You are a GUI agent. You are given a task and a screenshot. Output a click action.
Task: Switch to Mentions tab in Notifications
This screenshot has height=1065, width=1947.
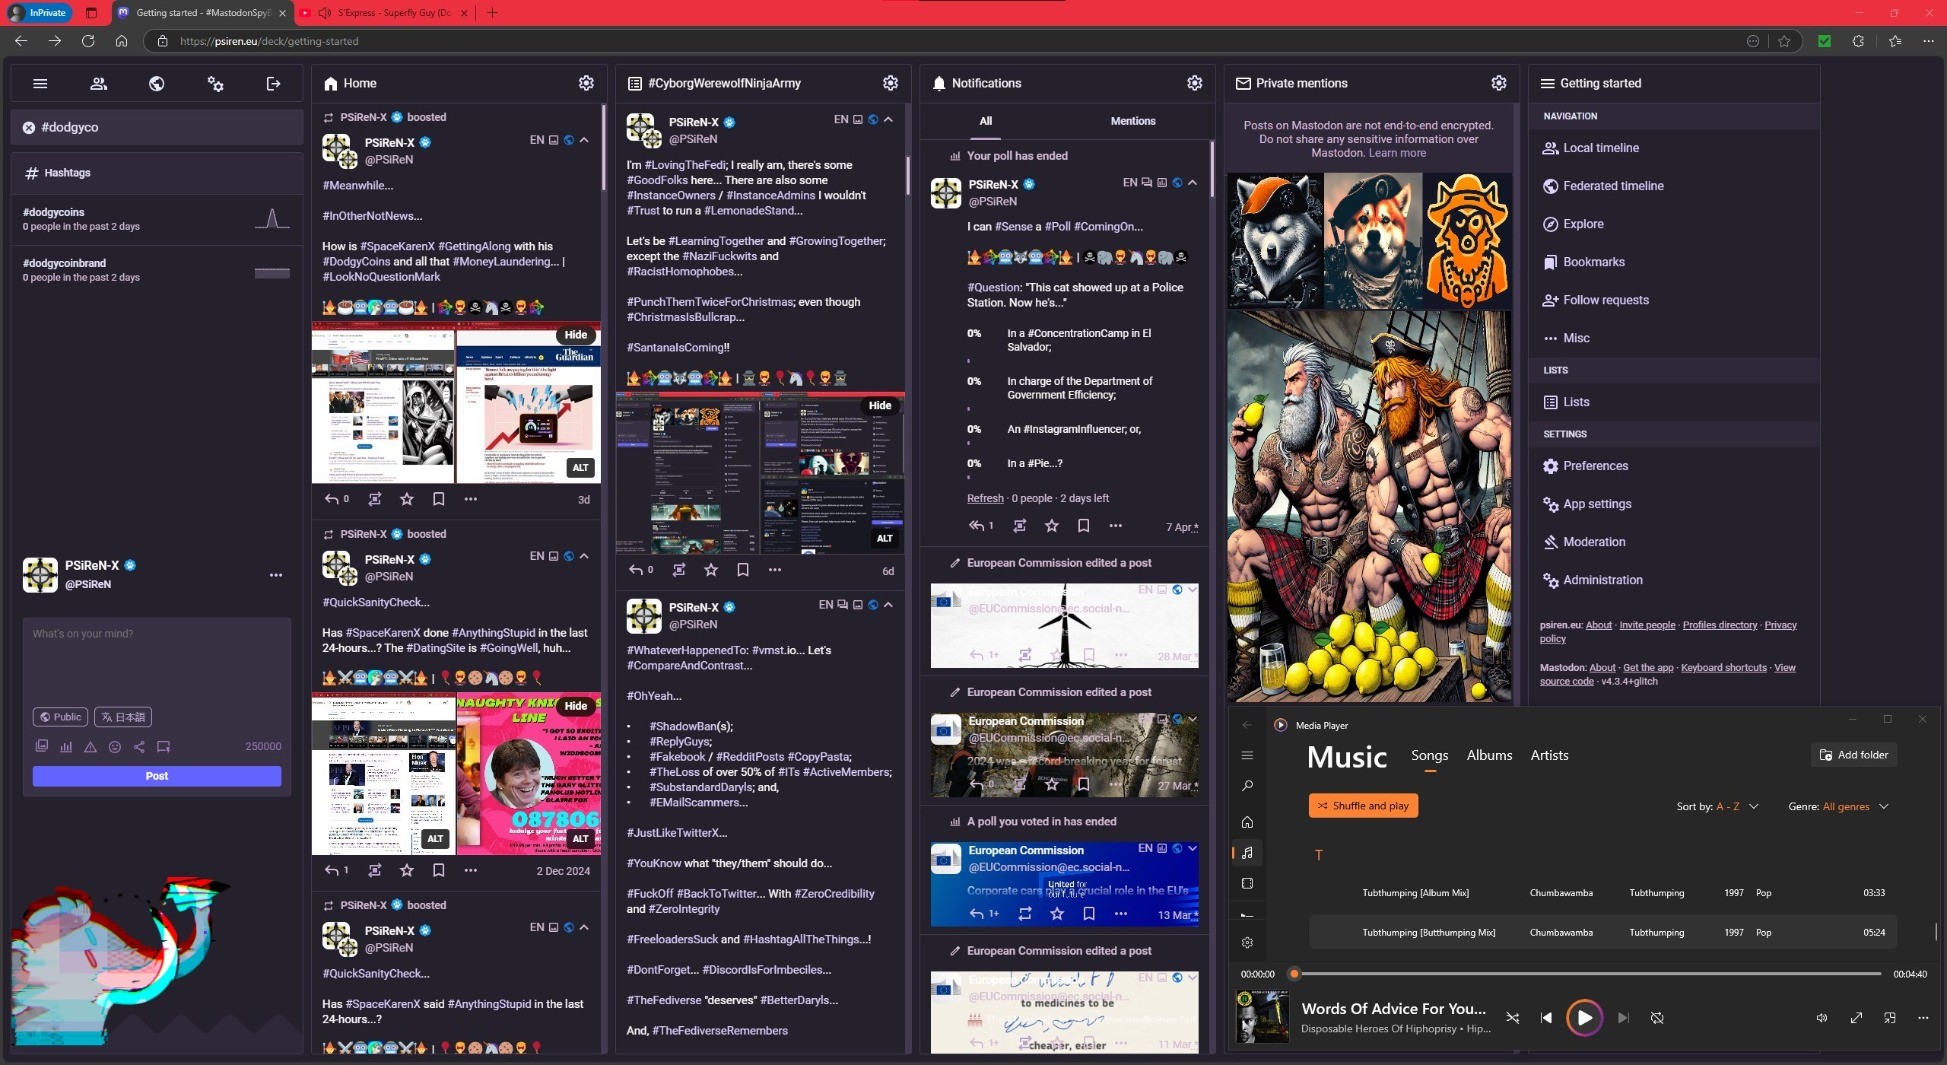click(x=1133, y=121)
